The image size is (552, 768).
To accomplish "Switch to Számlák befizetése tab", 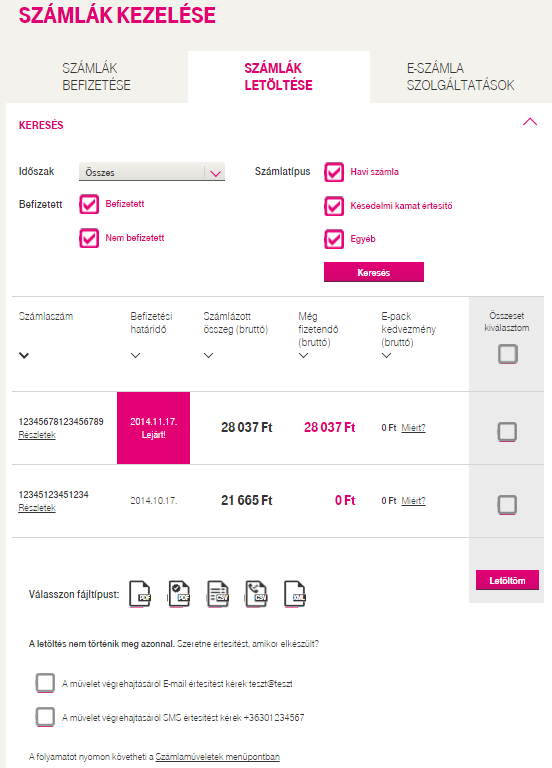I will (x=96, y=77).
